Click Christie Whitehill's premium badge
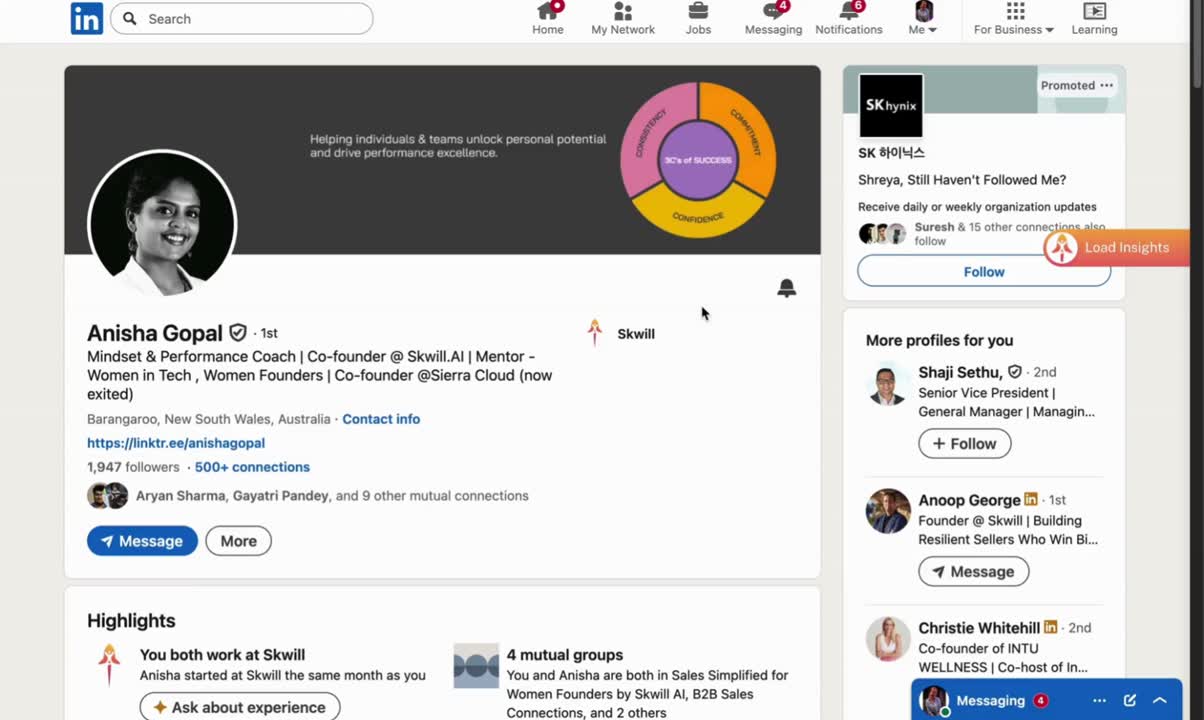1204x720 pixels. point(1051,628)
